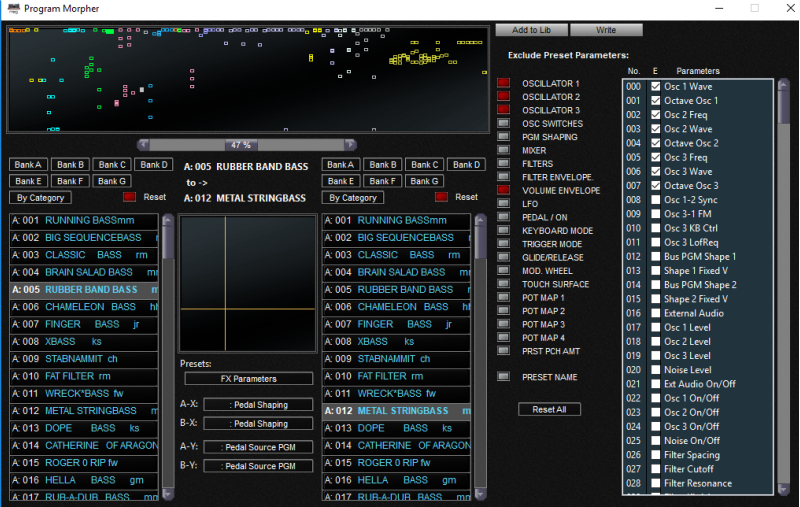Check the Noise Level parameter checkbox
Screen dimensions: 800x507
tap(656, 370)
